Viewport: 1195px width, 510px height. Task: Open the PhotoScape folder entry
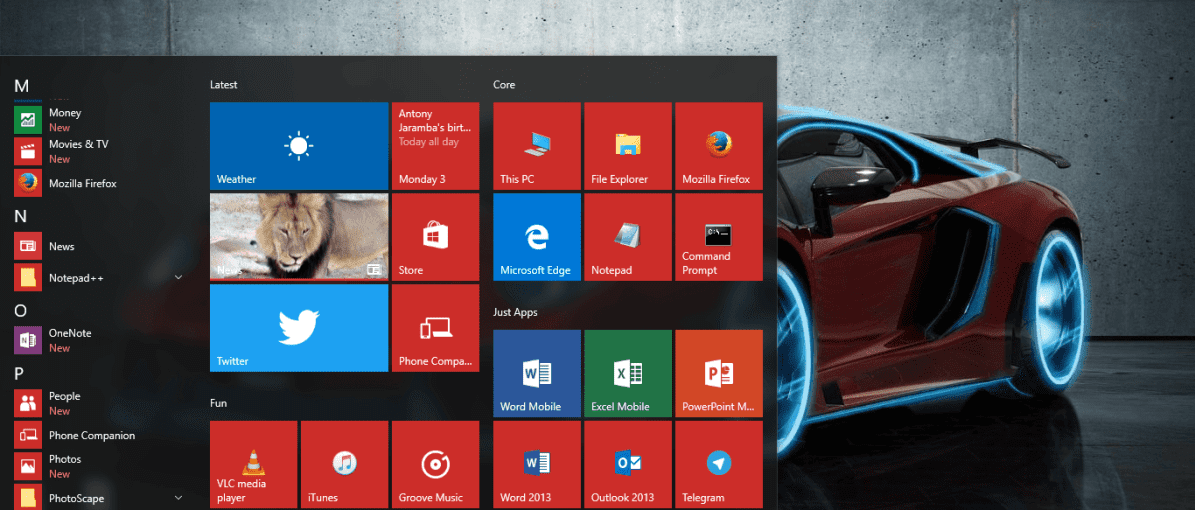coord(99,498)
